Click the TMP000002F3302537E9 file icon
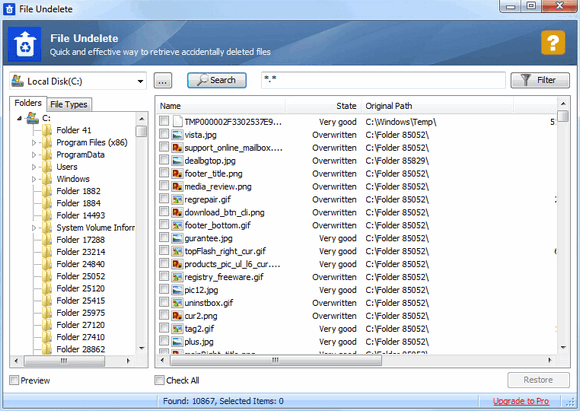 178,121
